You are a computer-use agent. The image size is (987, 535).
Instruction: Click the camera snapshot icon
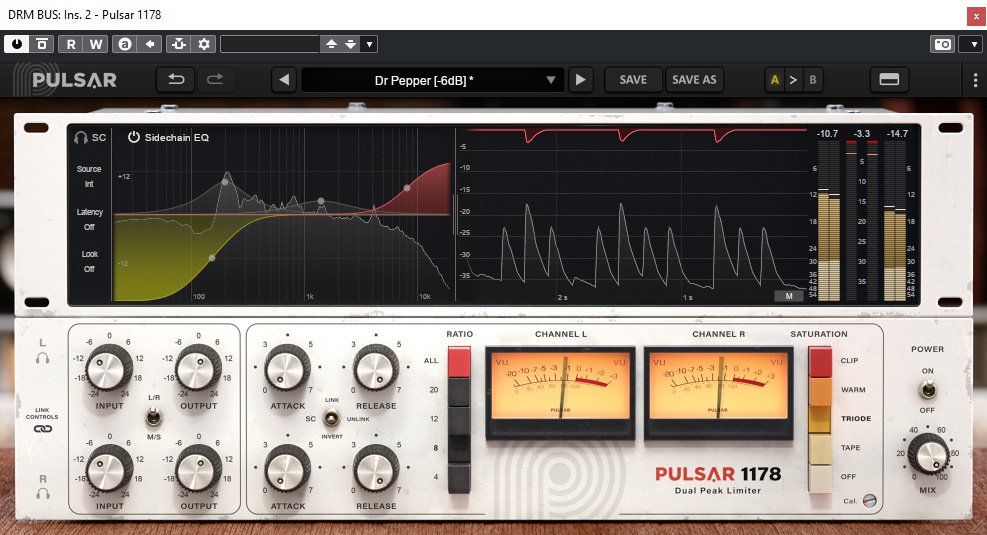[x=942, y=44]
